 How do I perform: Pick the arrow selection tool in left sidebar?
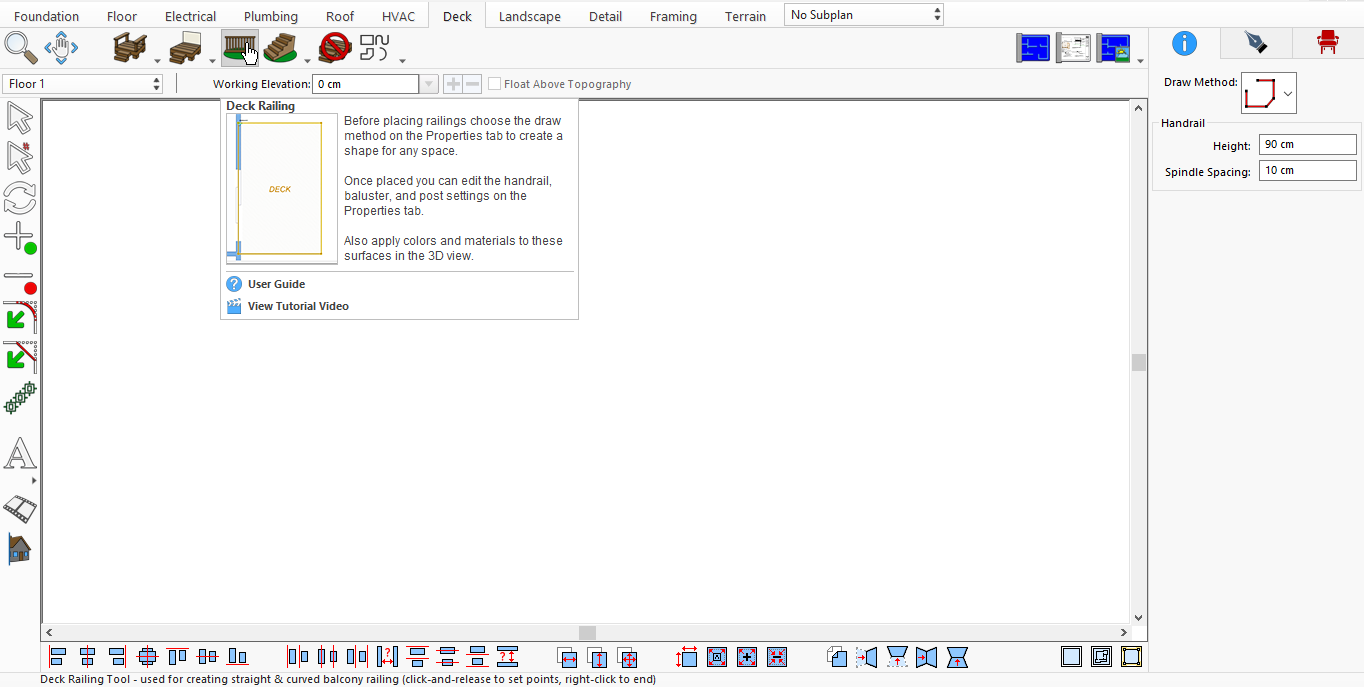[x=20, y=118]
